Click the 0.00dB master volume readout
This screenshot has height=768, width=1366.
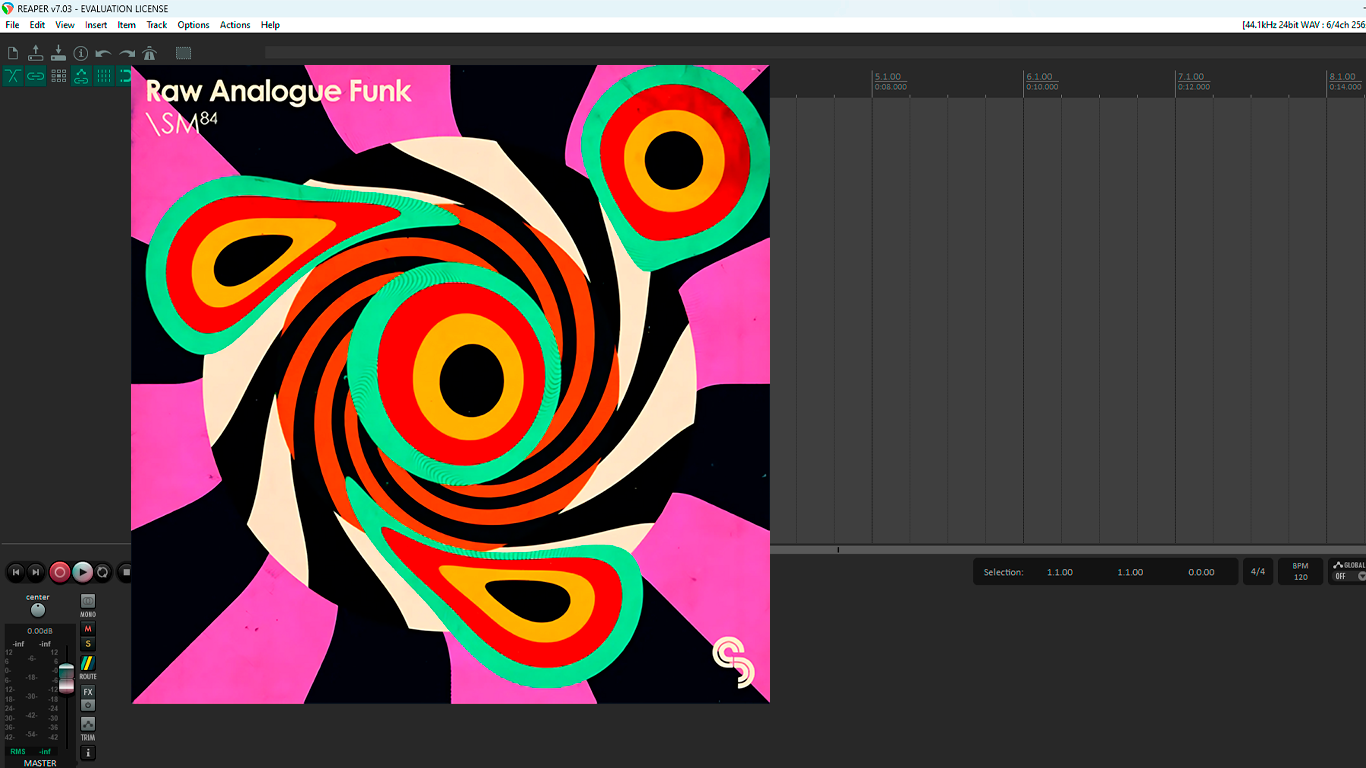click(x=40, y=631)
